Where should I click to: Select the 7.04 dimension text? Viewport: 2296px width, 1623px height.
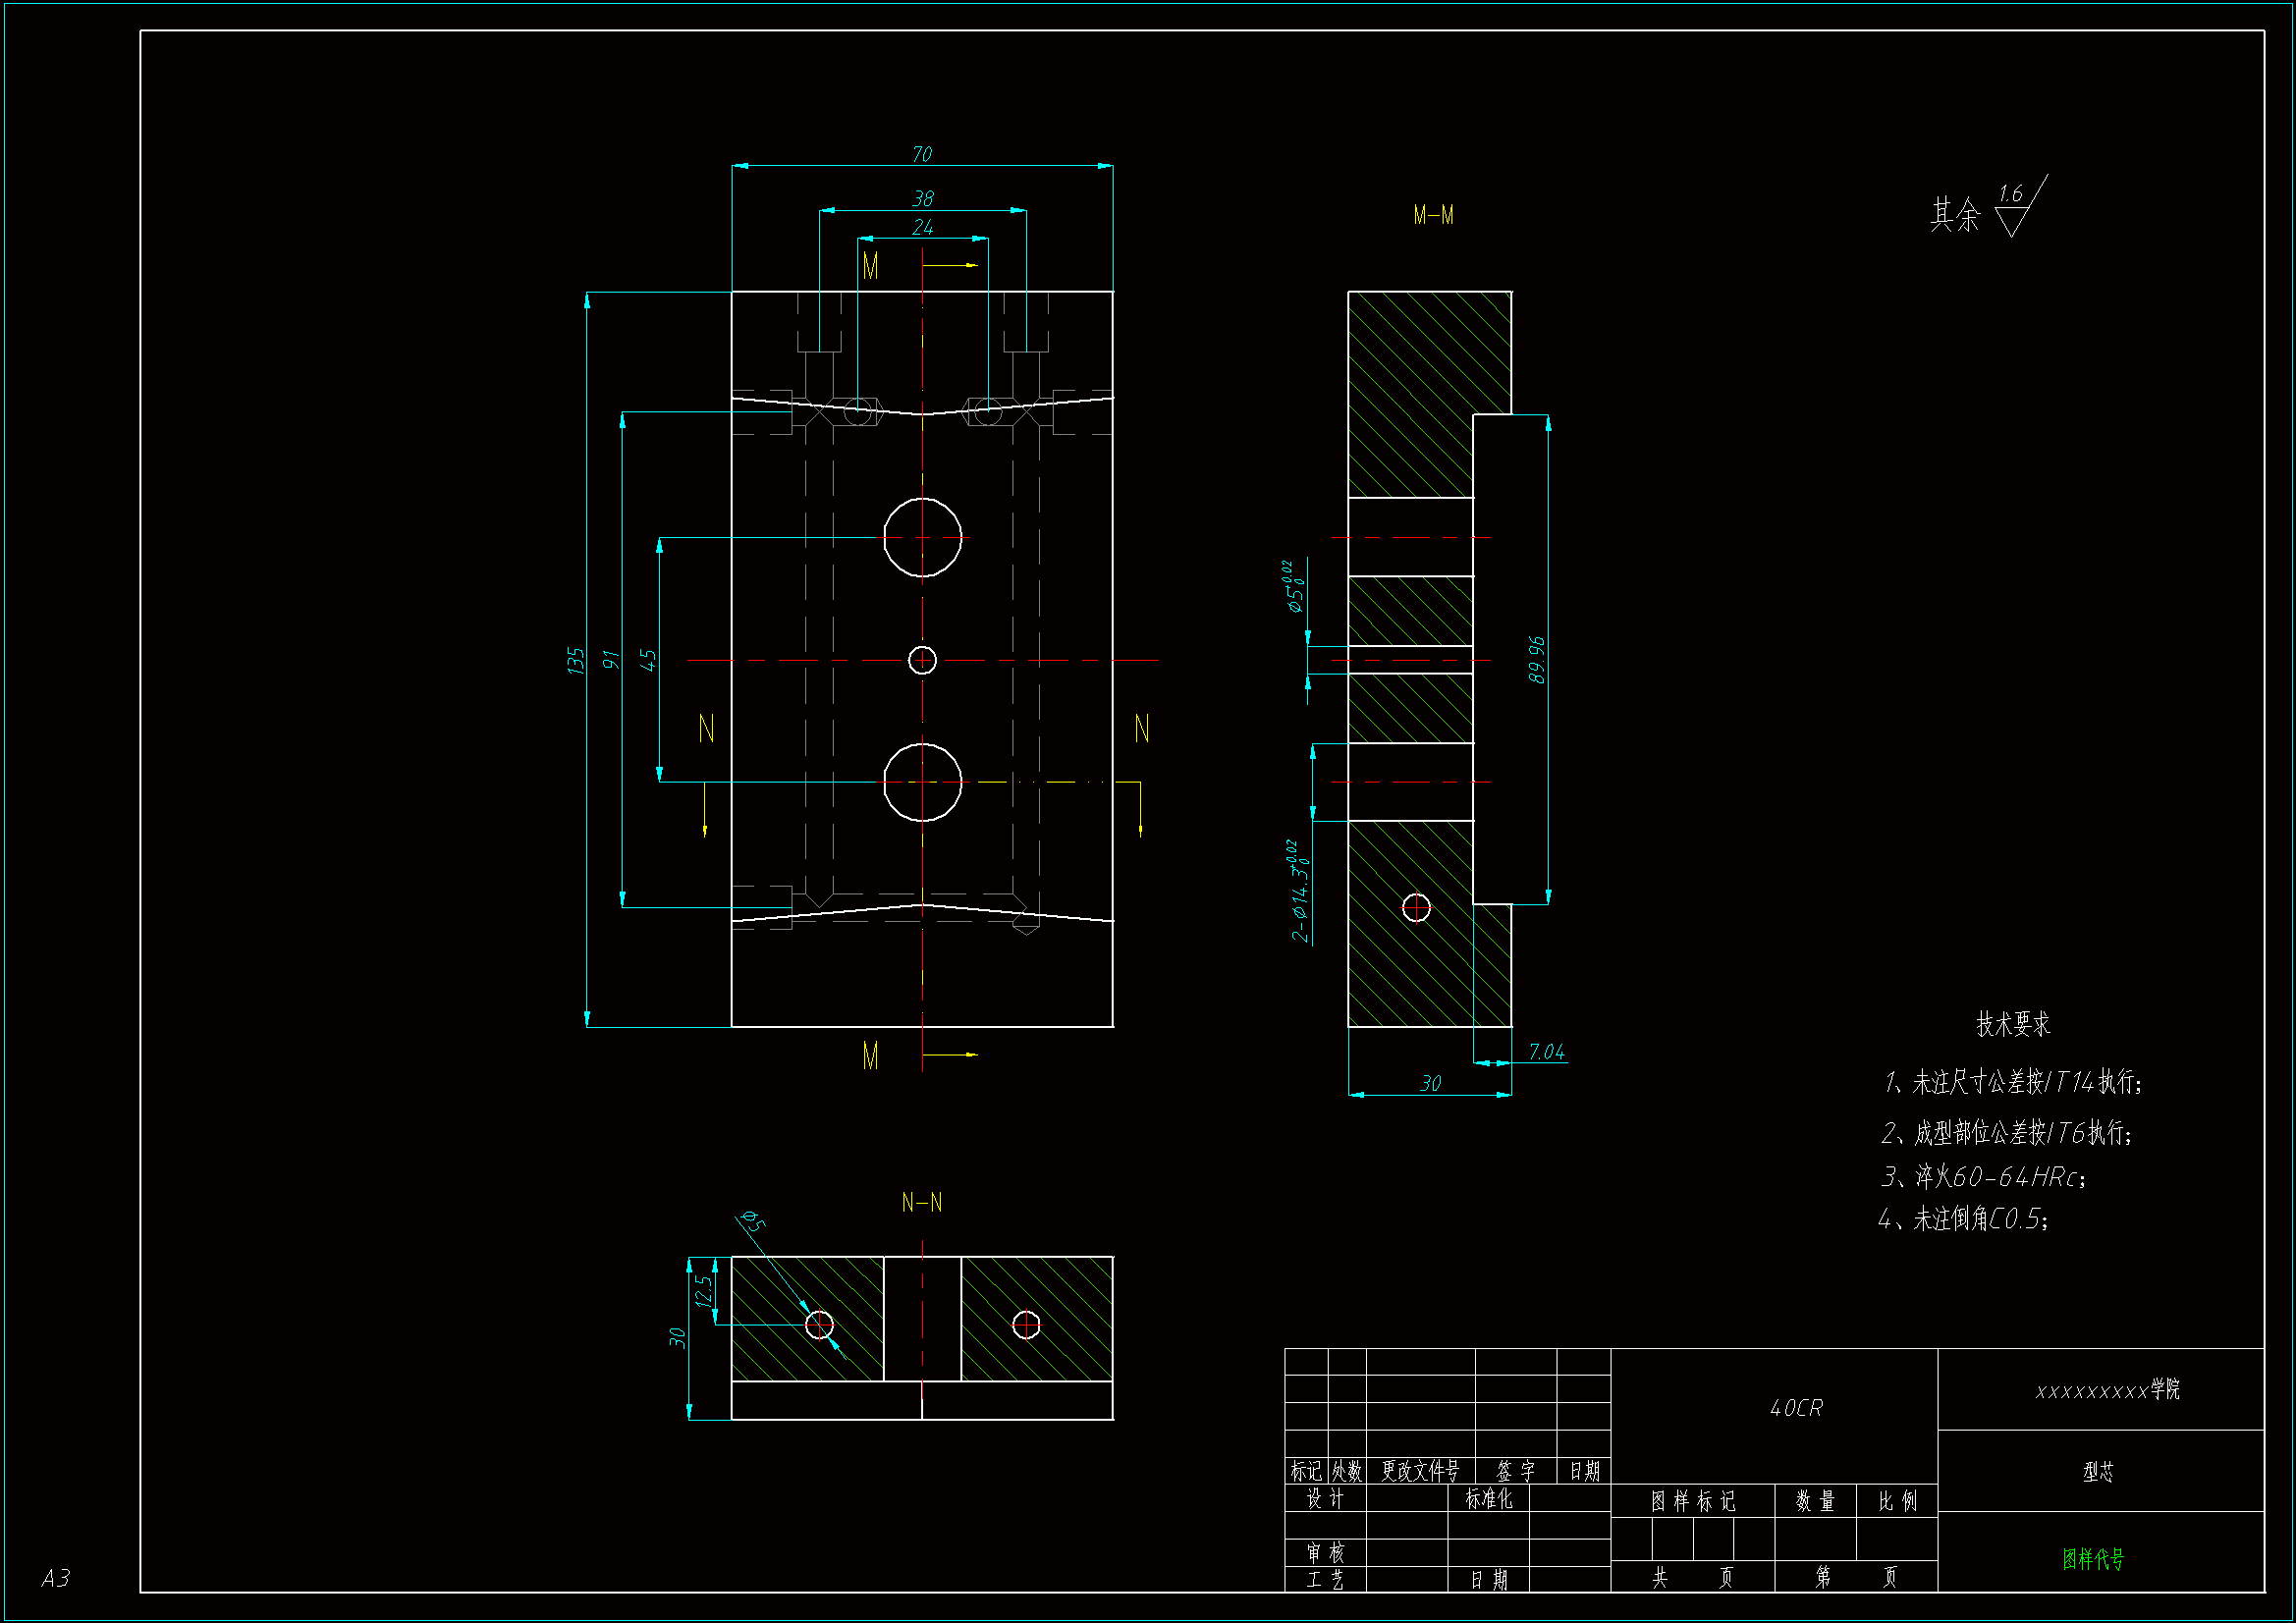coord(1546,1051)
